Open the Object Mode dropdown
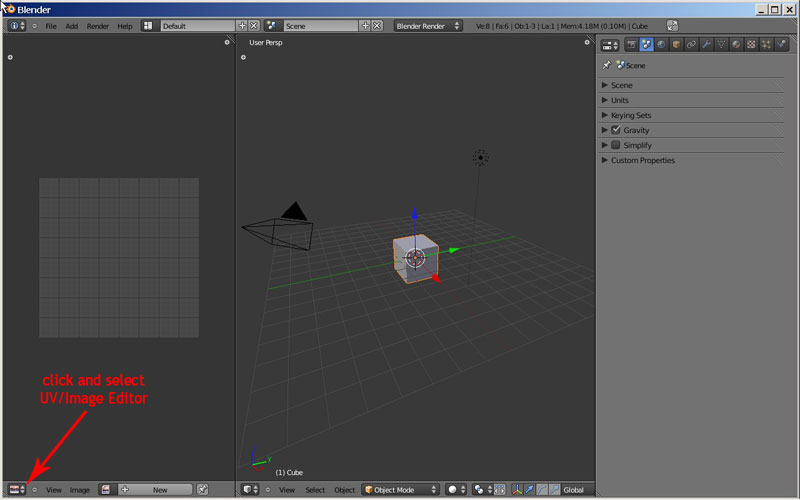Viewport: 800px width, 500px height. [400, 490]
